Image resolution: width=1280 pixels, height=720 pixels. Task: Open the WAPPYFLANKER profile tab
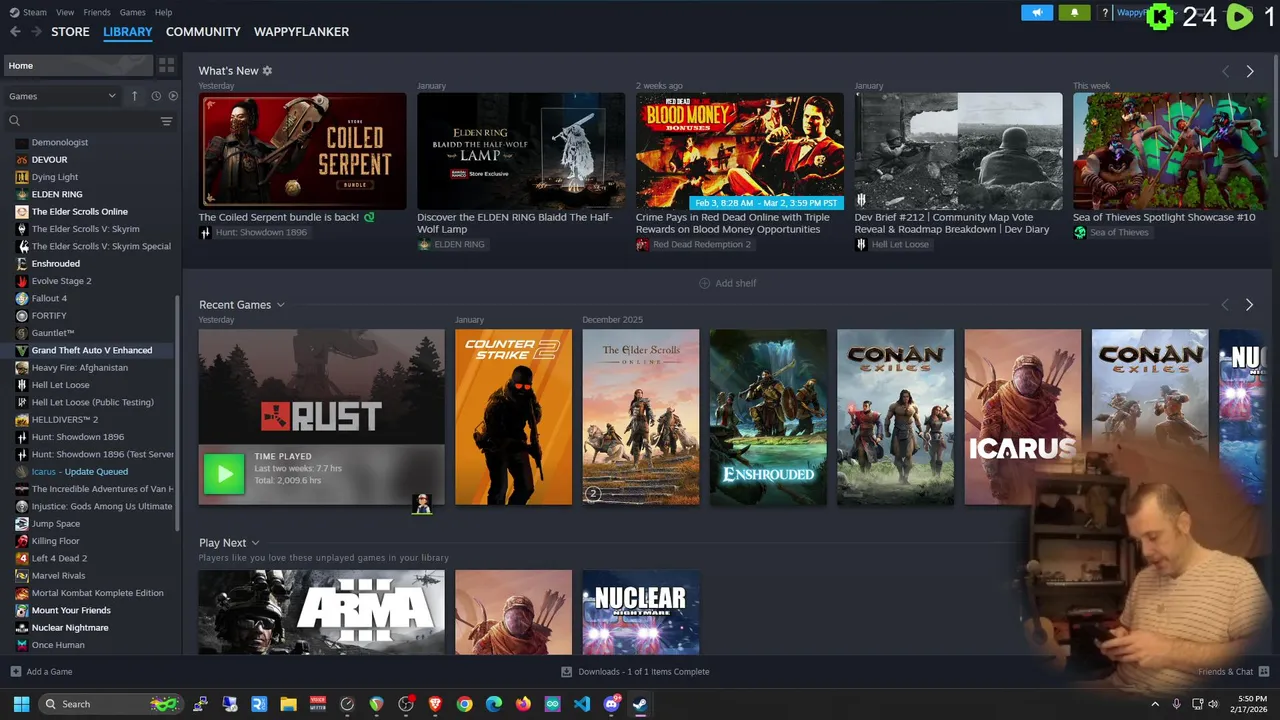click(301, 32)
